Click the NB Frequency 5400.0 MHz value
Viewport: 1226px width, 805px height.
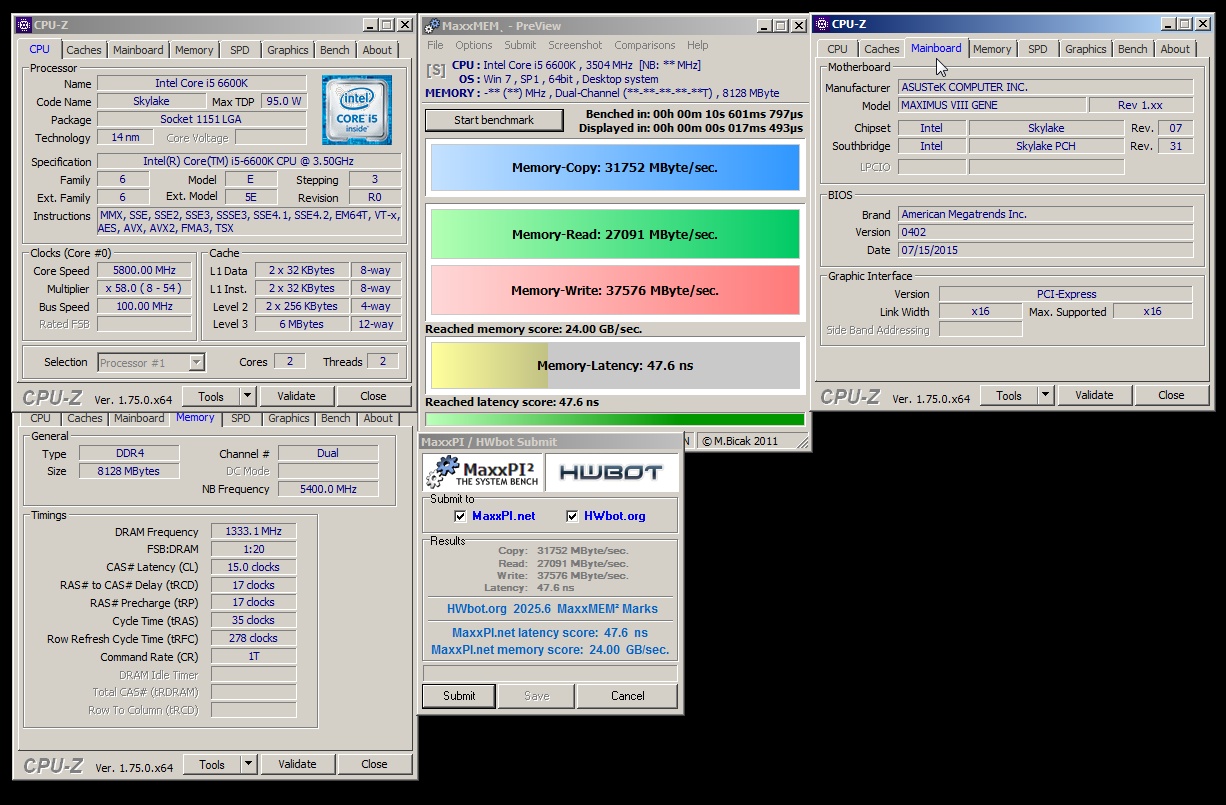[x=328, y=489]
